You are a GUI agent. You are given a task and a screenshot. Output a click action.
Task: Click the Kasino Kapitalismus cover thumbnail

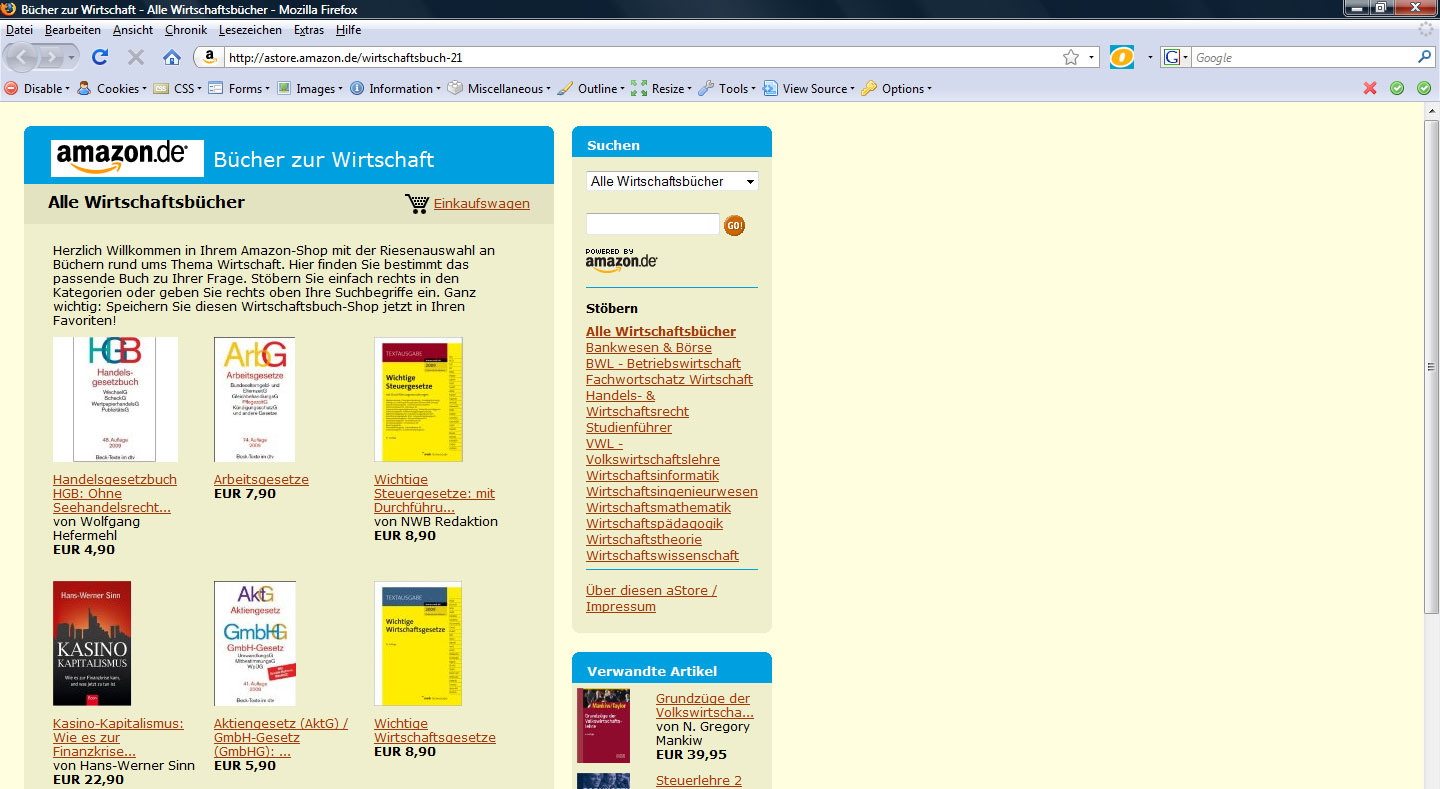92,643
